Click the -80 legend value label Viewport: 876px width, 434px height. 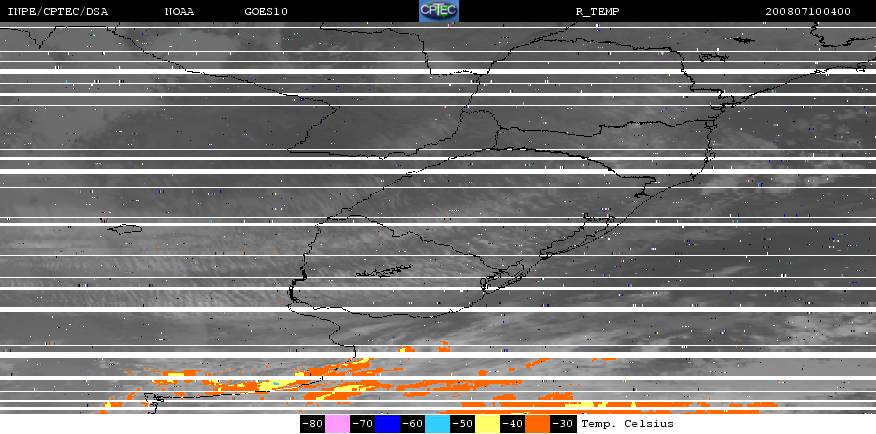point(312,424)
